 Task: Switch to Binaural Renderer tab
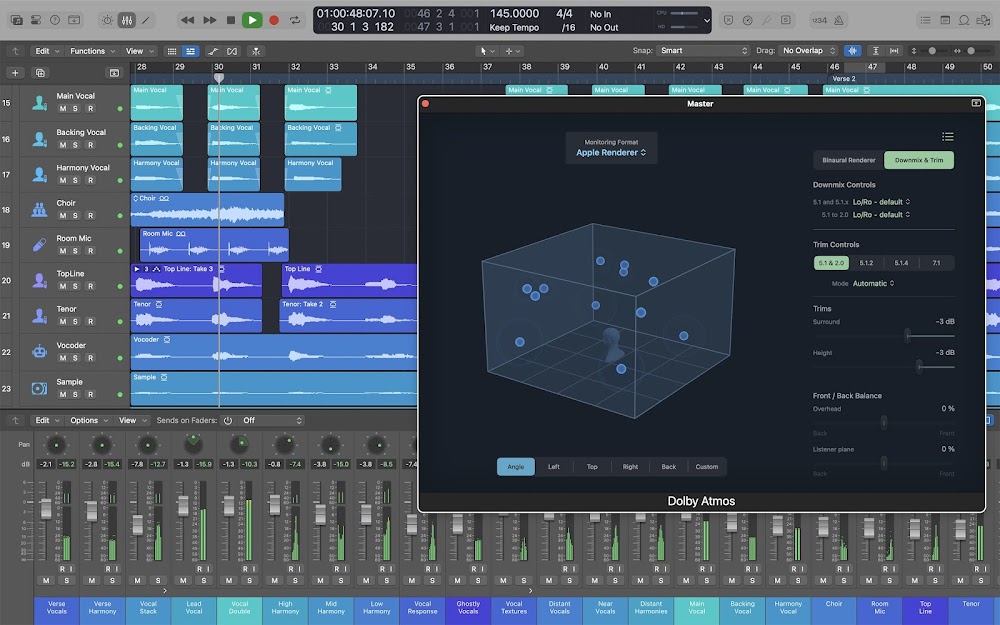click(x=848, y=160)
